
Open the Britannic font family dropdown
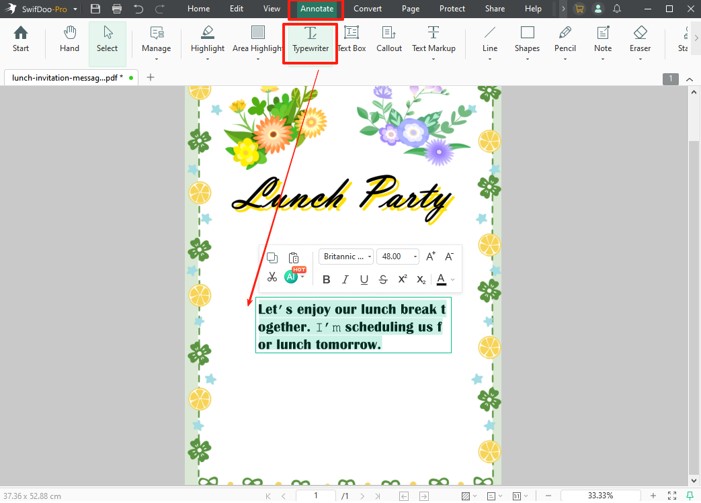(346, 256)
